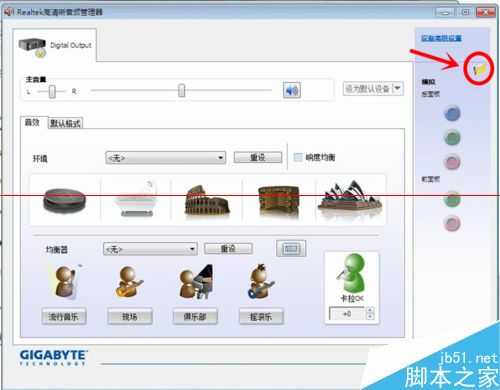This screenshot has height=390, width=500.
Task: Click the Realtek title bar speaker icon
Action: (9, 12)
